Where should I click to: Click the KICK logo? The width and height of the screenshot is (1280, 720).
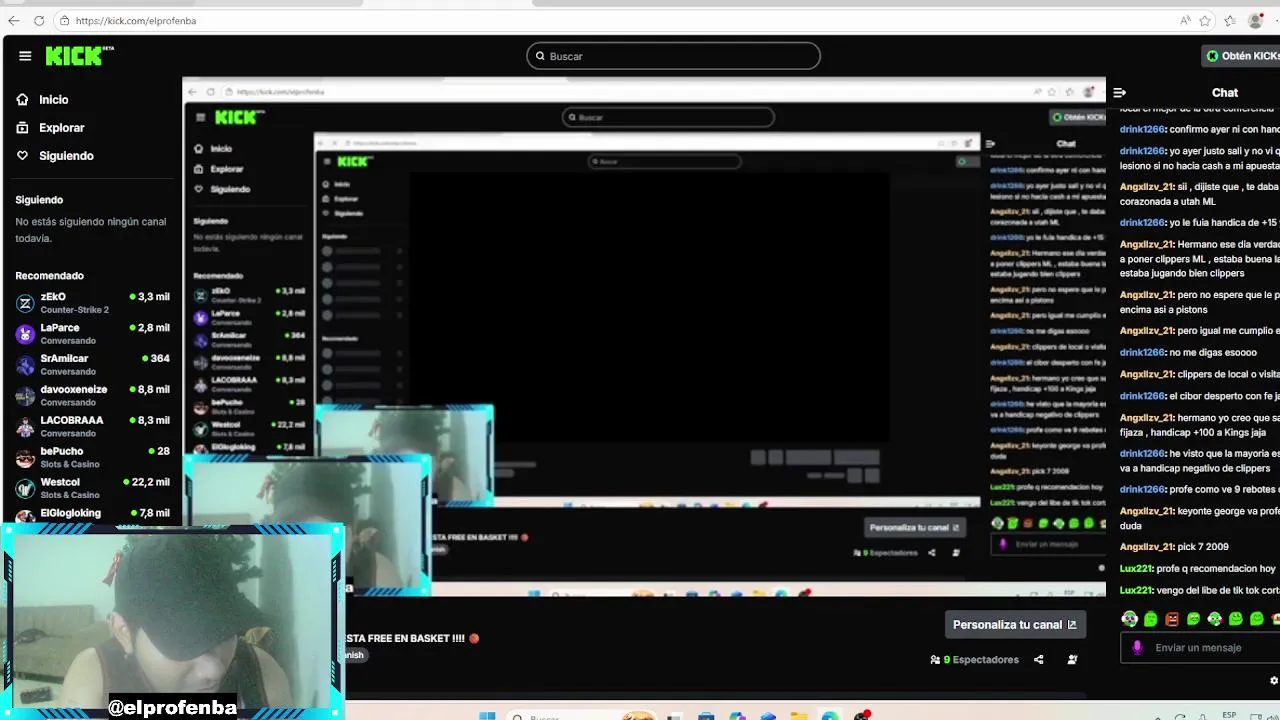[80, 56]
